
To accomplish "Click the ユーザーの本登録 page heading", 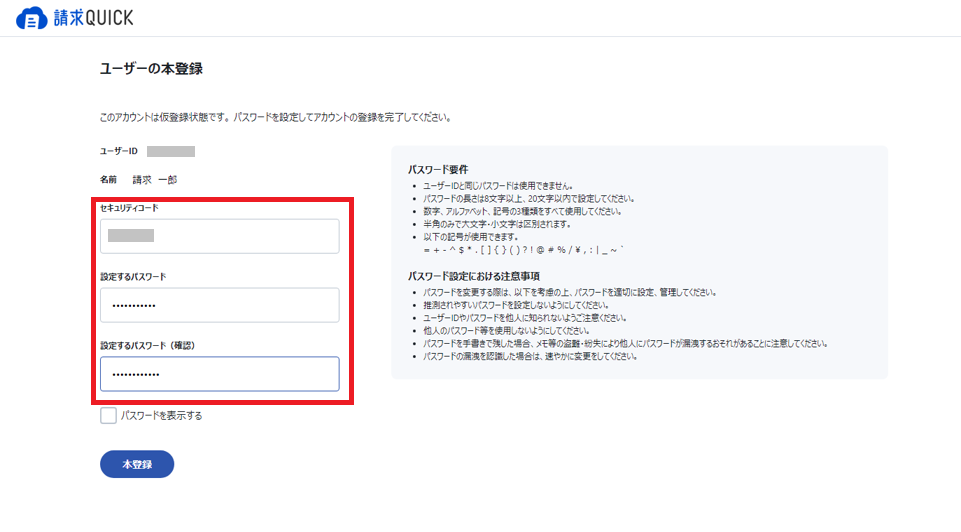I will (x=151, y=69).
